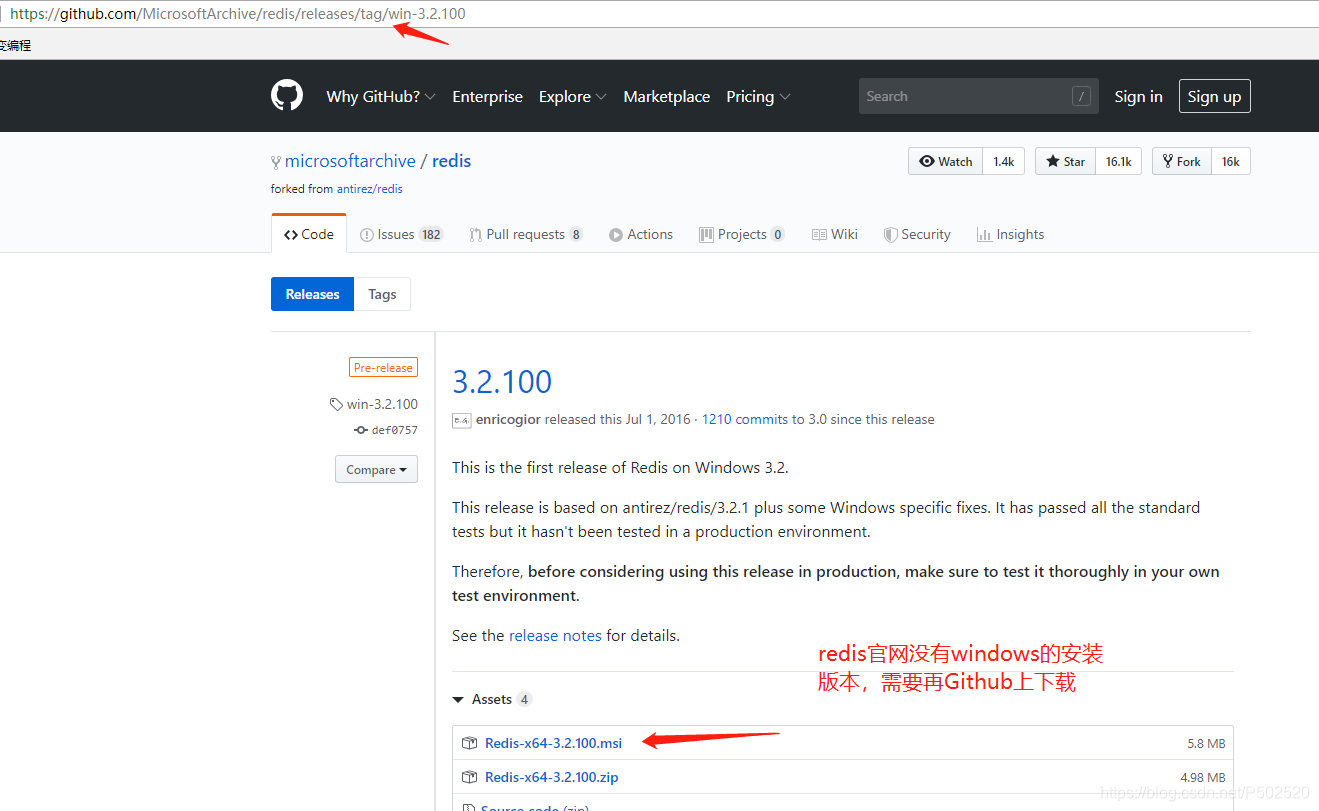Click the commit icon next to def0757
Viewport: 1319px width, 811px height.
point(361,430)
